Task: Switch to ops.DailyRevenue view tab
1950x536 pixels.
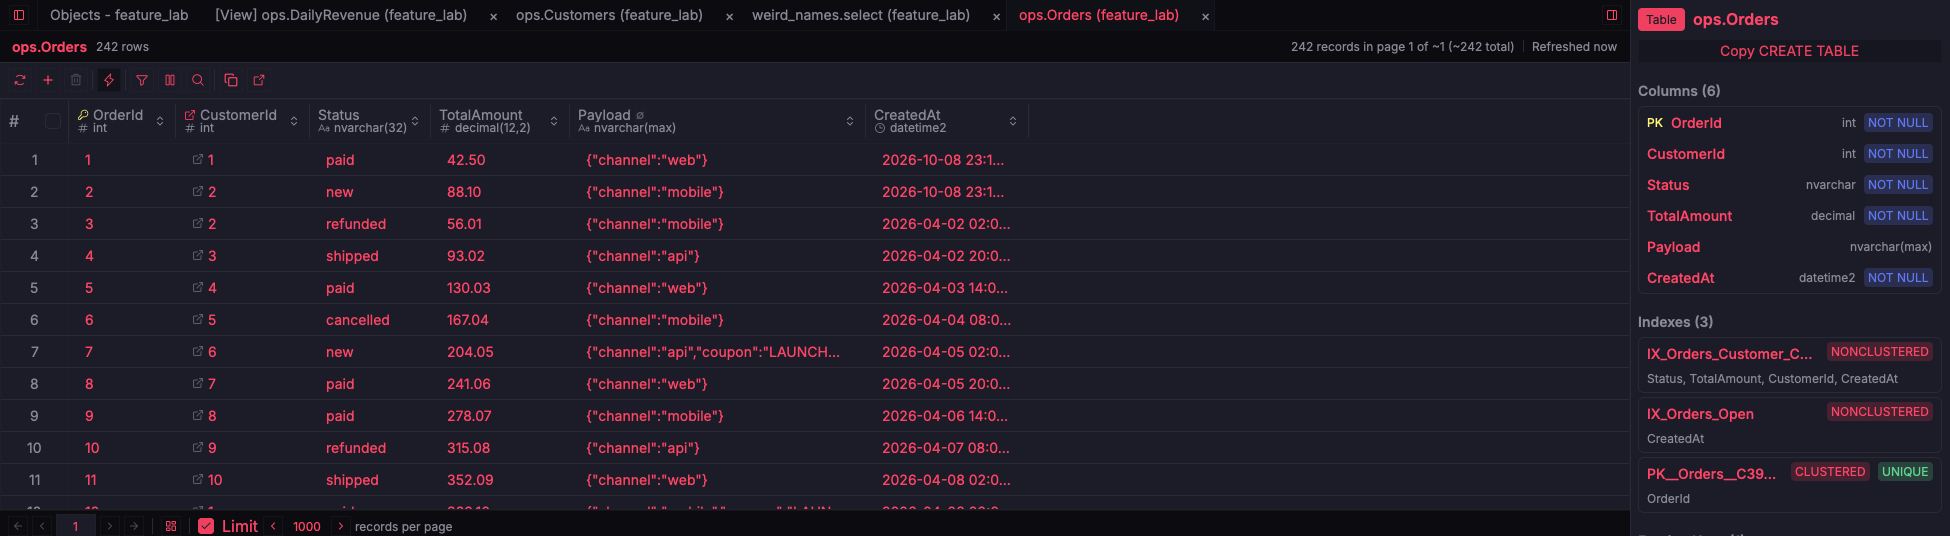Action: 341,15
